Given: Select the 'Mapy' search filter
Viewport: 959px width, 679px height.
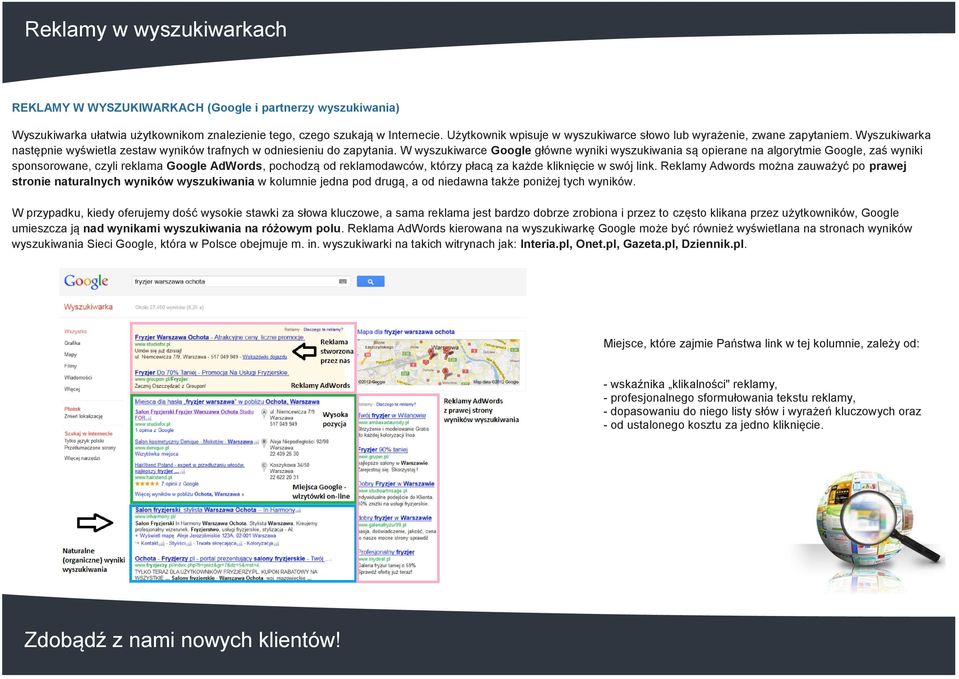Looking at the screenshot, I should point(70,354).
